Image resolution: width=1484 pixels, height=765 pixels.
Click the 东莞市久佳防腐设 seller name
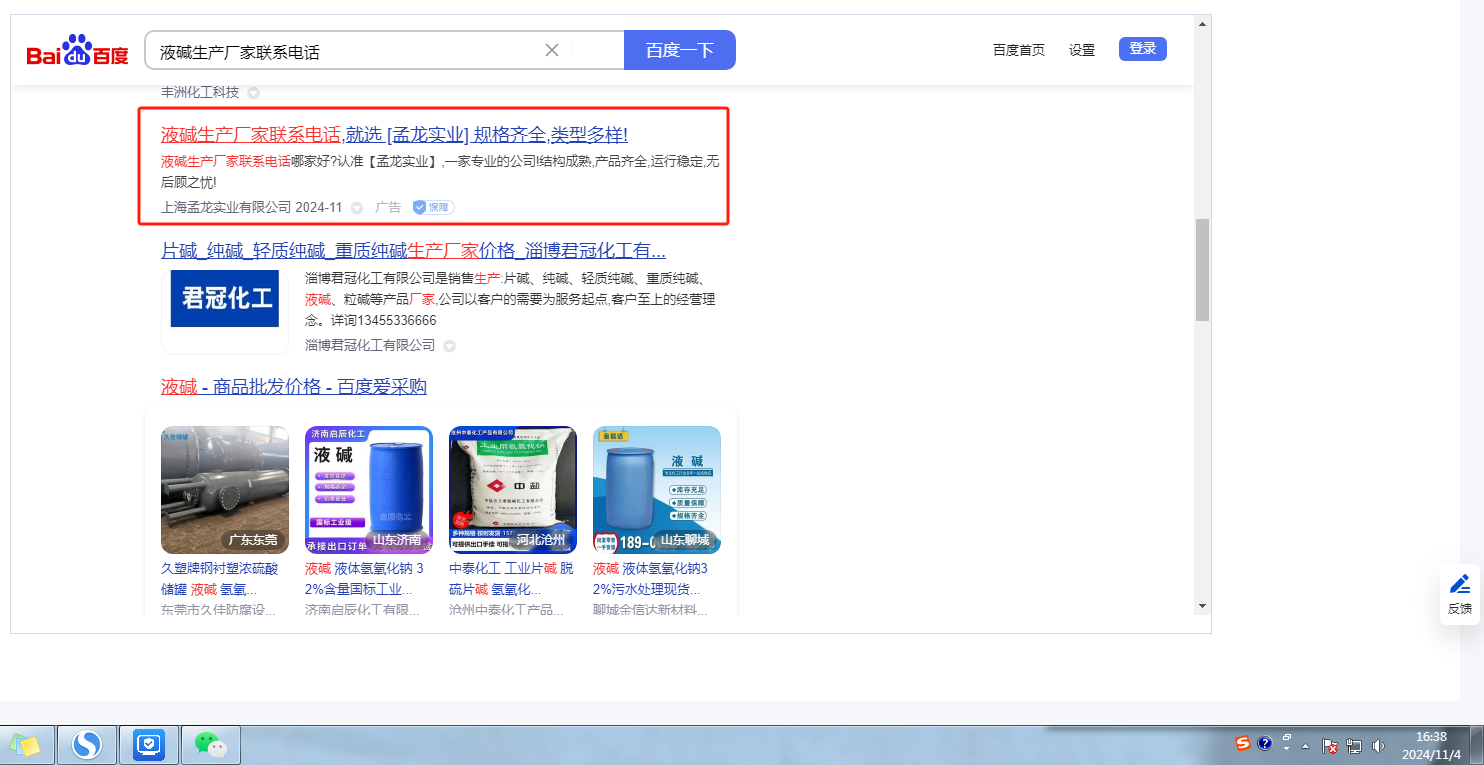tap(218, 609)
